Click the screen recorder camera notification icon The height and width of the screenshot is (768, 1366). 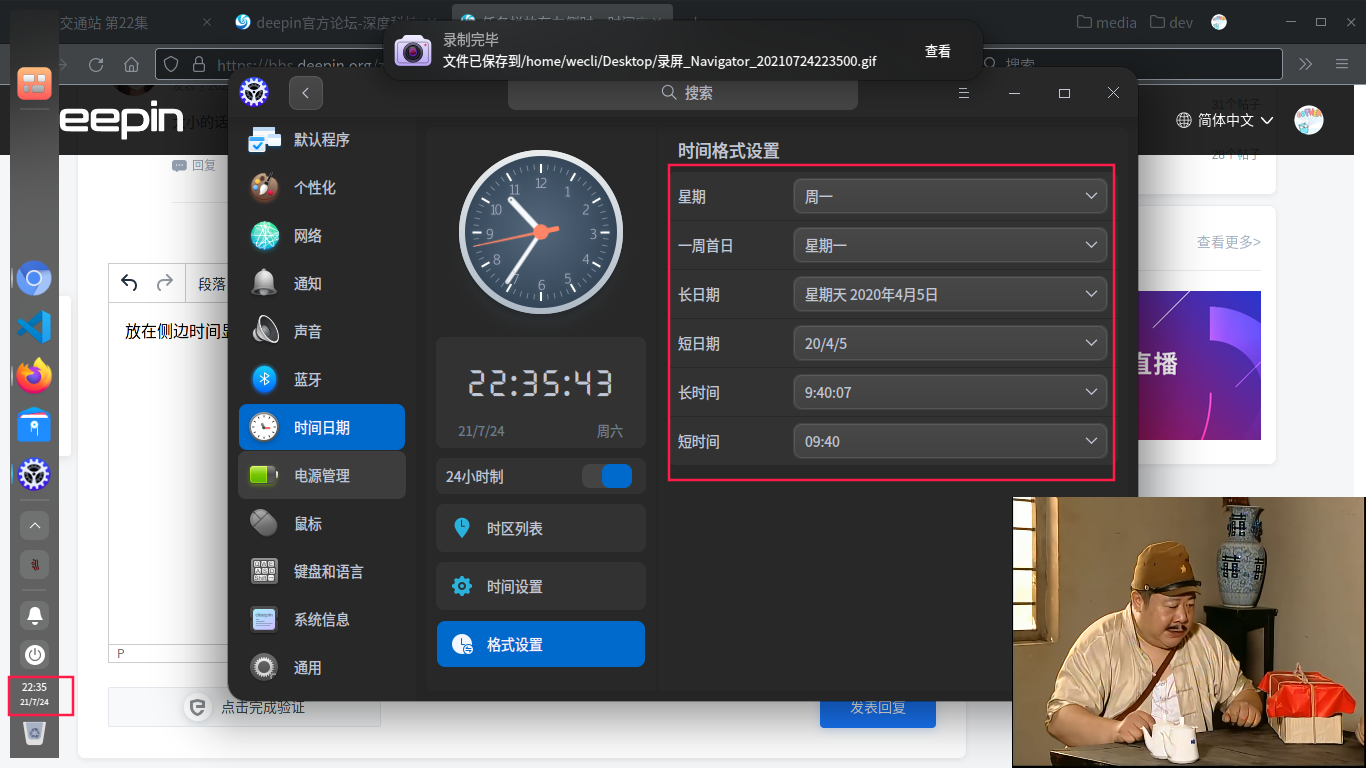(x=413, y=50)
